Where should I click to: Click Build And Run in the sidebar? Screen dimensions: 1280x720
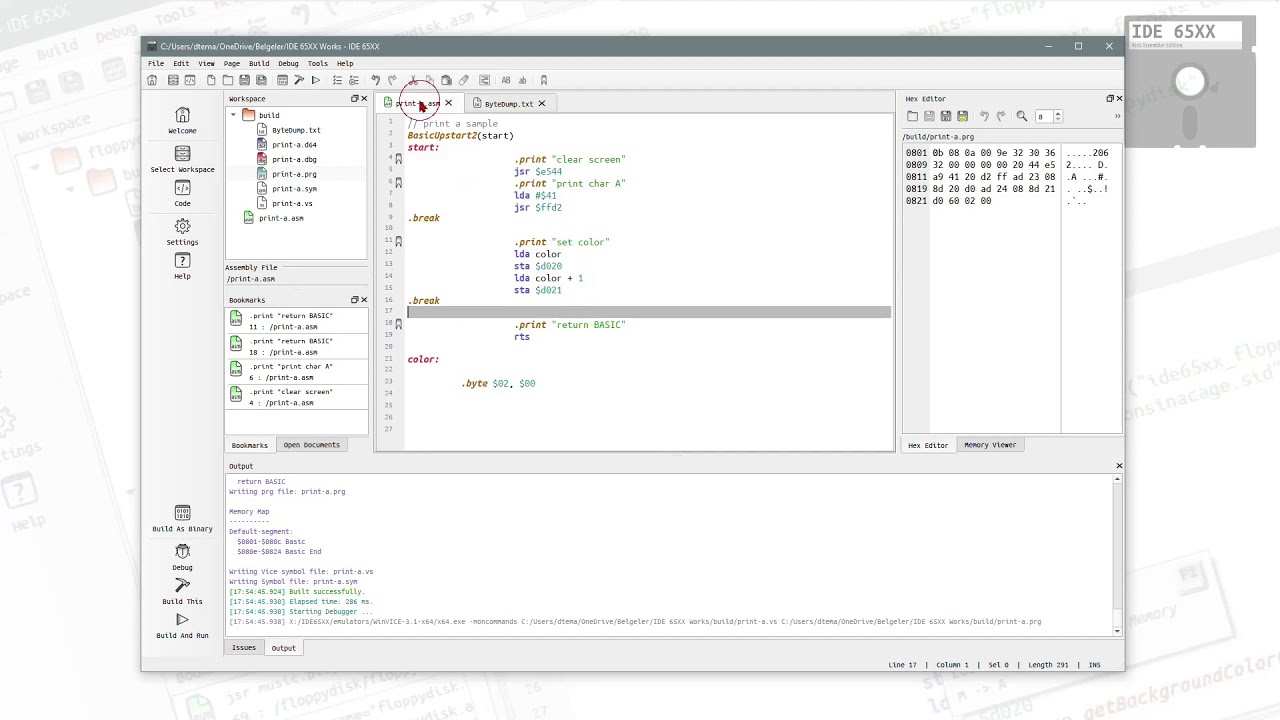182,625
